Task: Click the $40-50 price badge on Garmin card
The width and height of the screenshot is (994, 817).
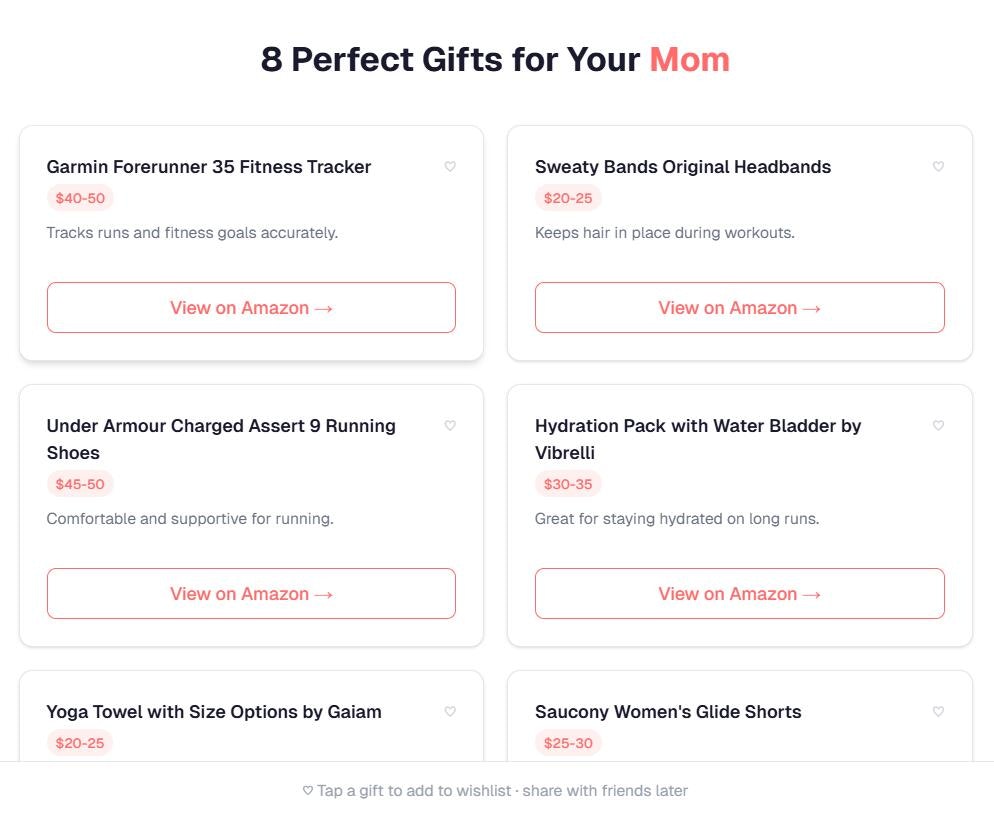Action: pos(80,198)
